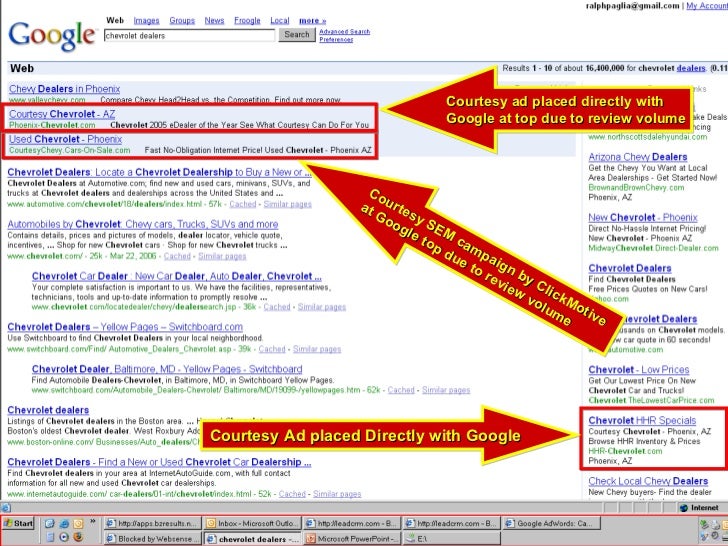Open Similar pages for dealersearch.jsp result

point(322,307)
